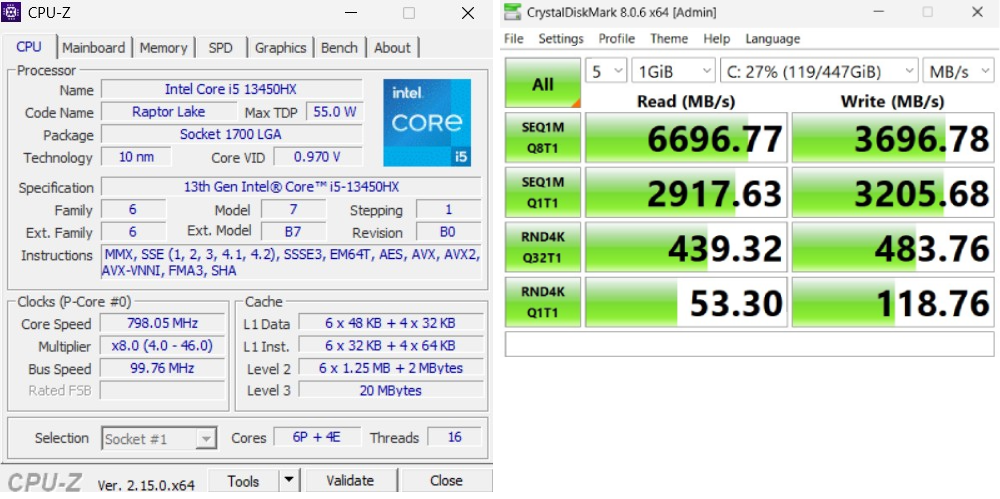Open the Theme menu
This screenshot has width=1000, height=499.
(668, 39)
